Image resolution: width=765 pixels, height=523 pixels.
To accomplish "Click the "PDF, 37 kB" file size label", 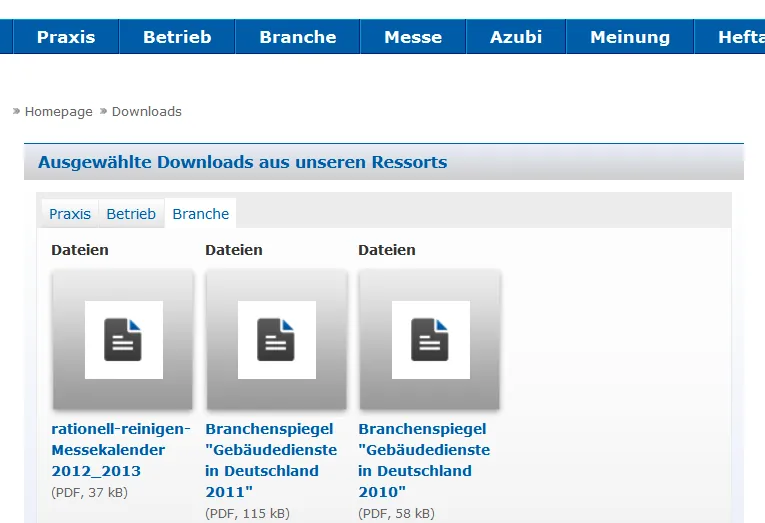I will click(x=90, y=492).
